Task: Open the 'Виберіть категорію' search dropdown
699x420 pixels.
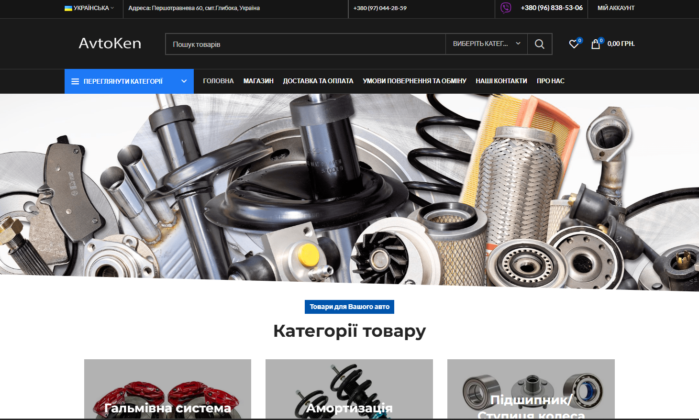Action: 487,44
